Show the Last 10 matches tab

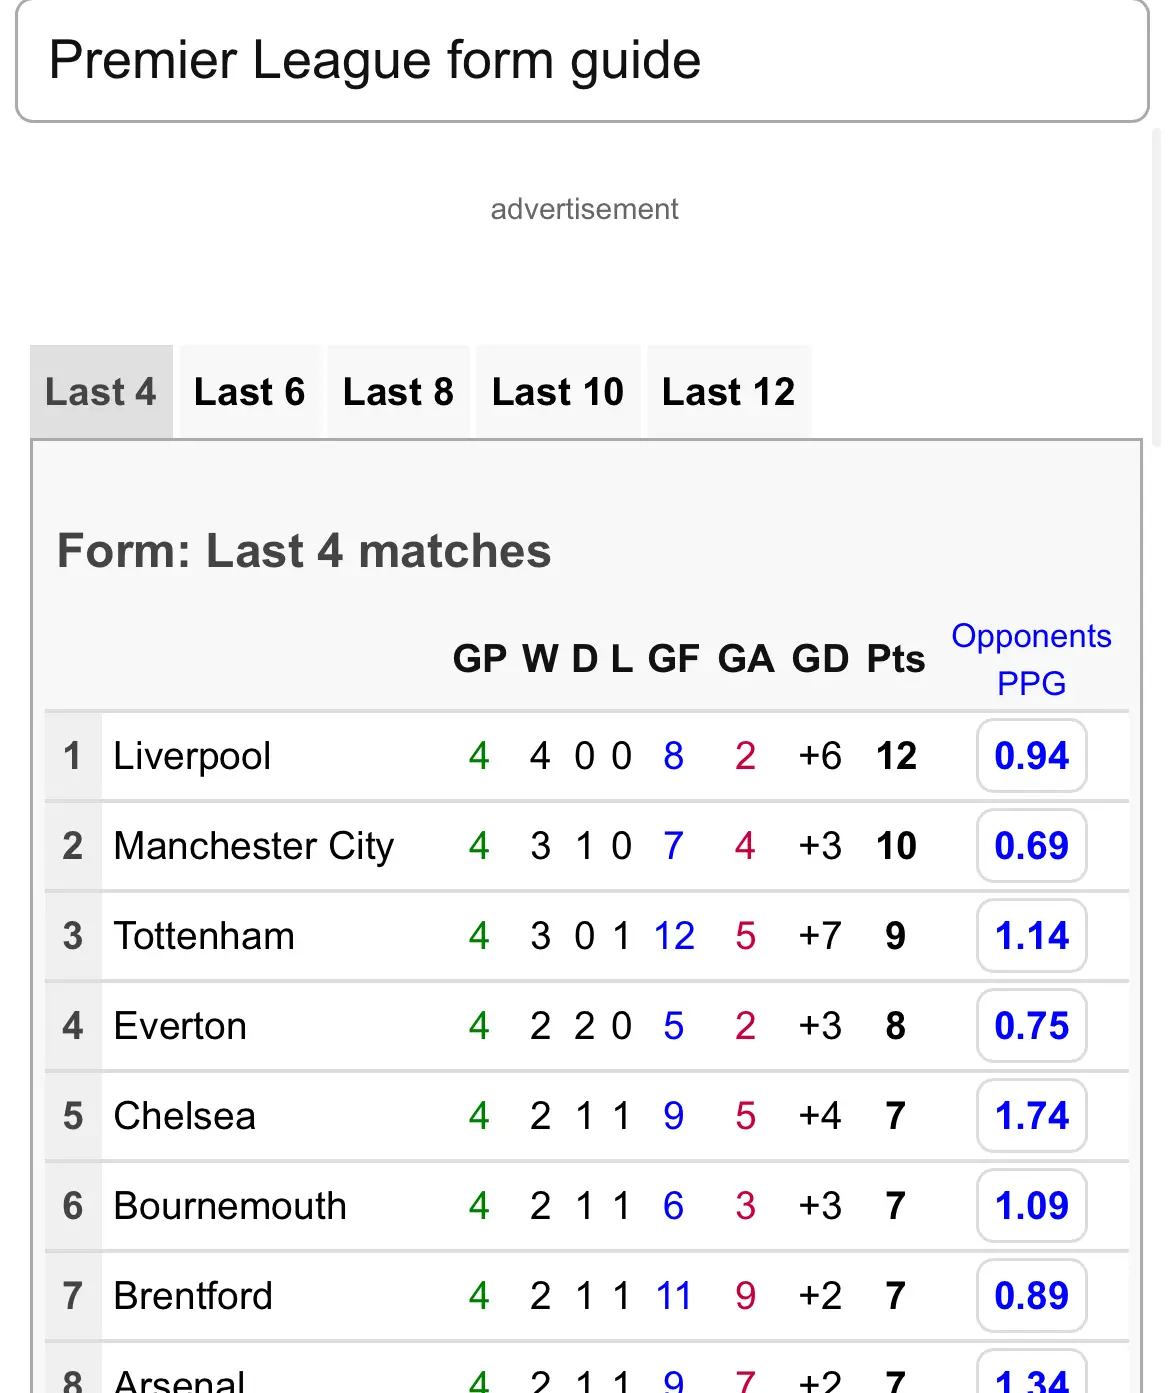pos(557,392)
